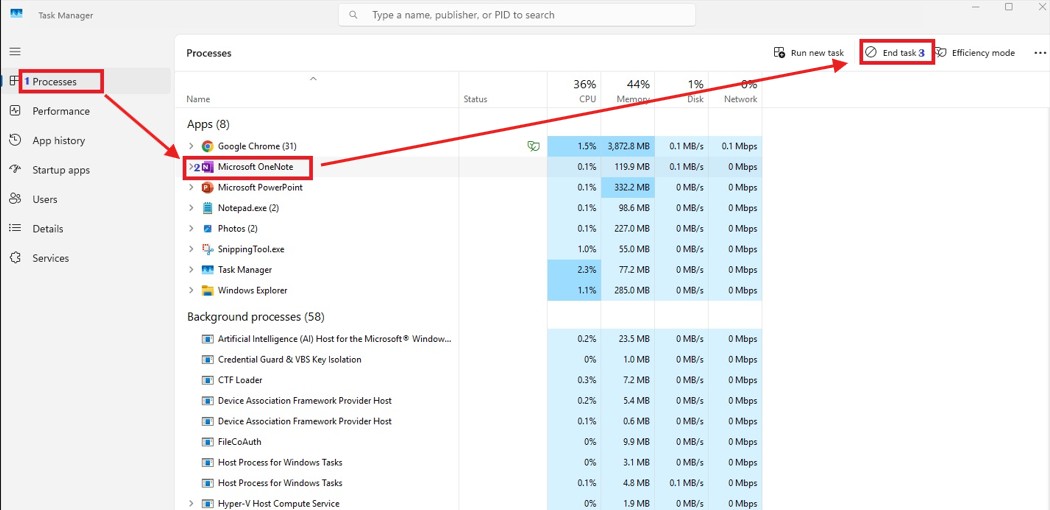The height and width of the screenshot is (510, 1050).
Task: Open the Services page
Action: (x=86, y=258)
